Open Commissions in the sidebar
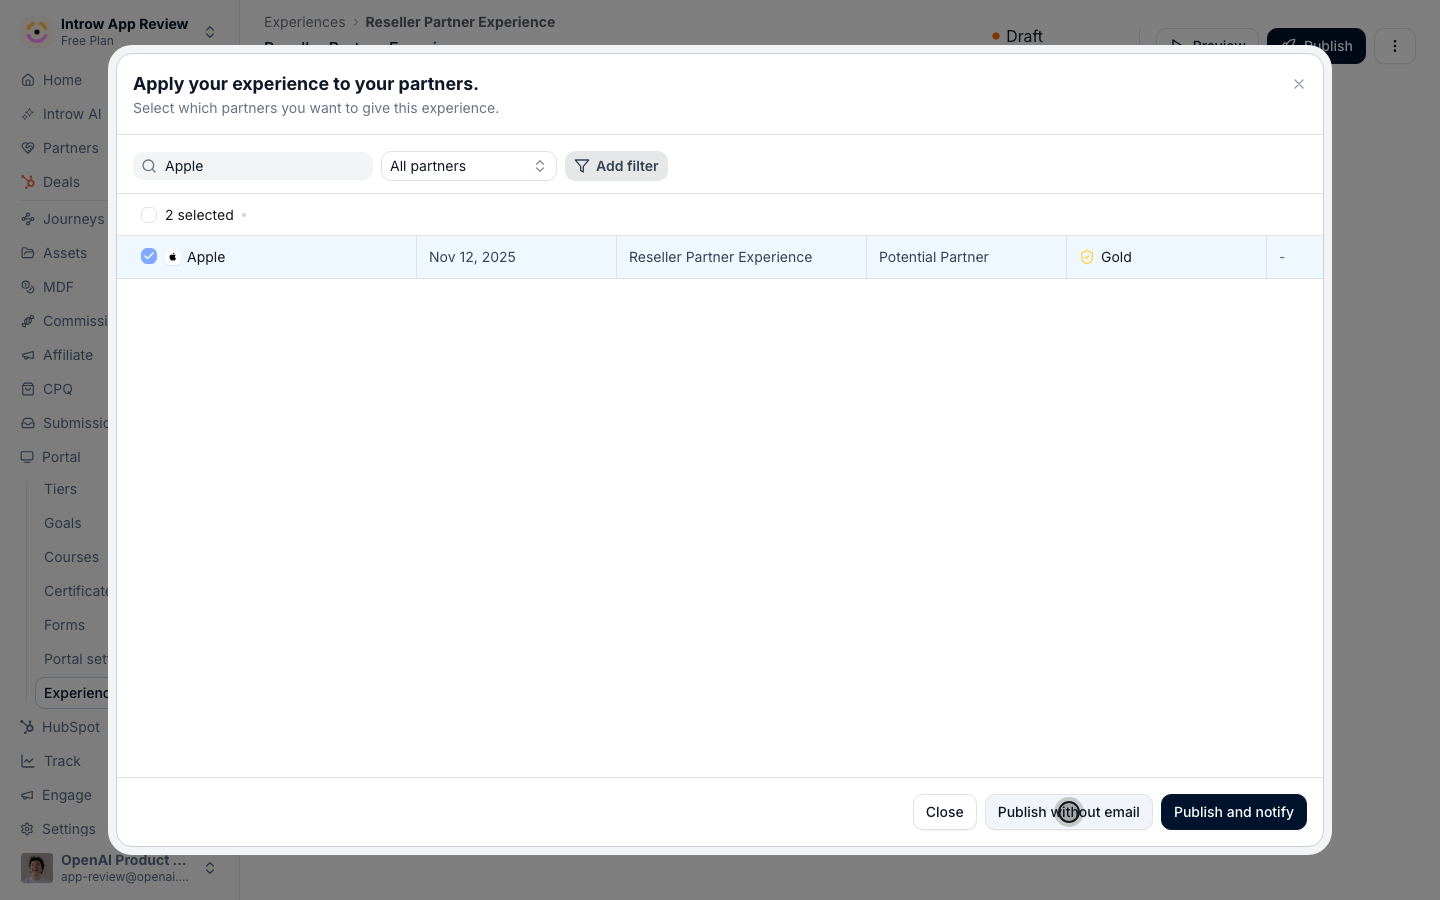Image resolution: width=1440 pixels, height=900 pixels. 75,321
